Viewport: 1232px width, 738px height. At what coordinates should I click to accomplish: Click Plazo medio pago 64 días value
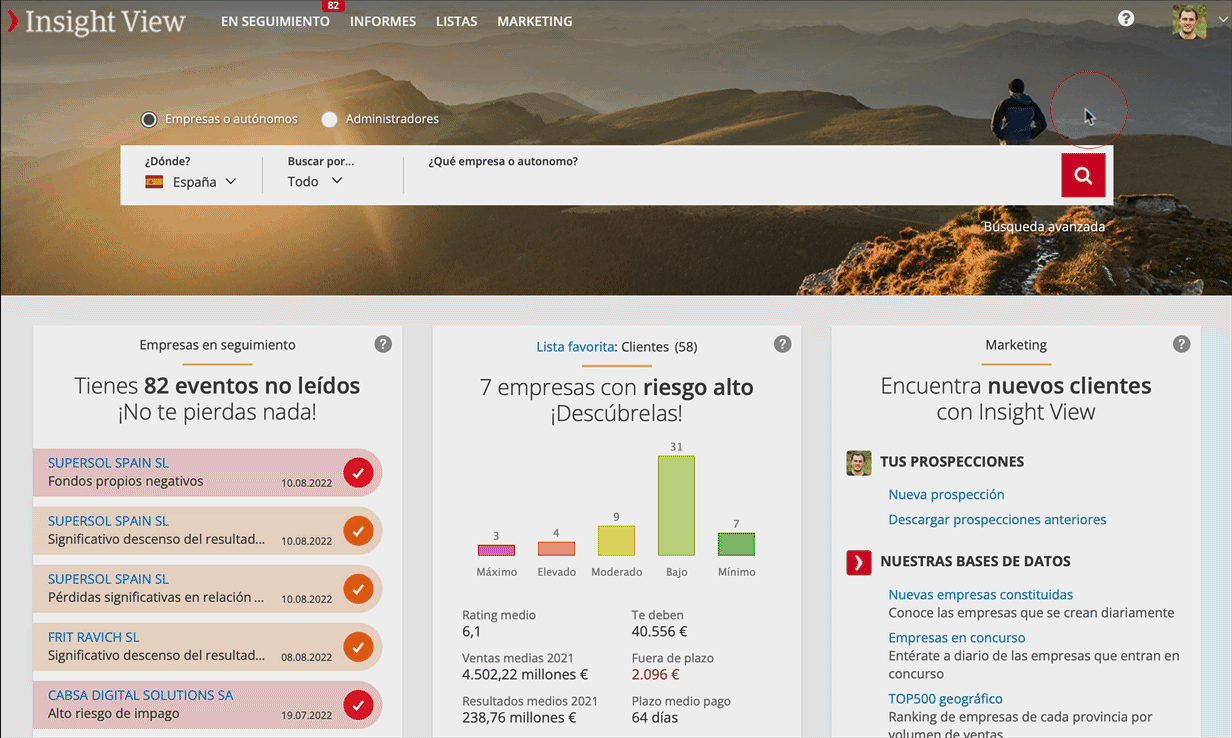pyautogui.click(x=655, y=718)
